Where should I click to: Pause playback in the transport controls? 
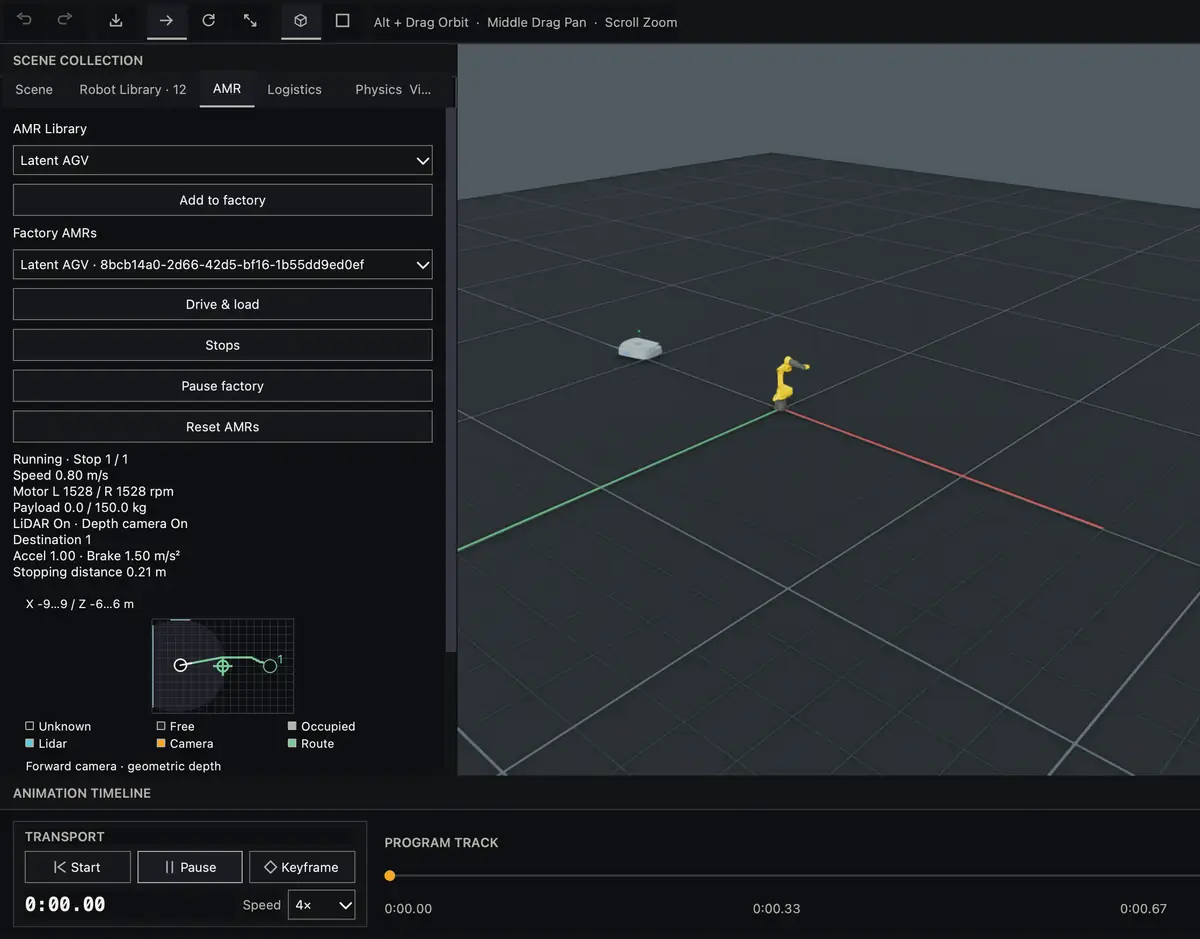pyautogui.click(x=190, y=867)
